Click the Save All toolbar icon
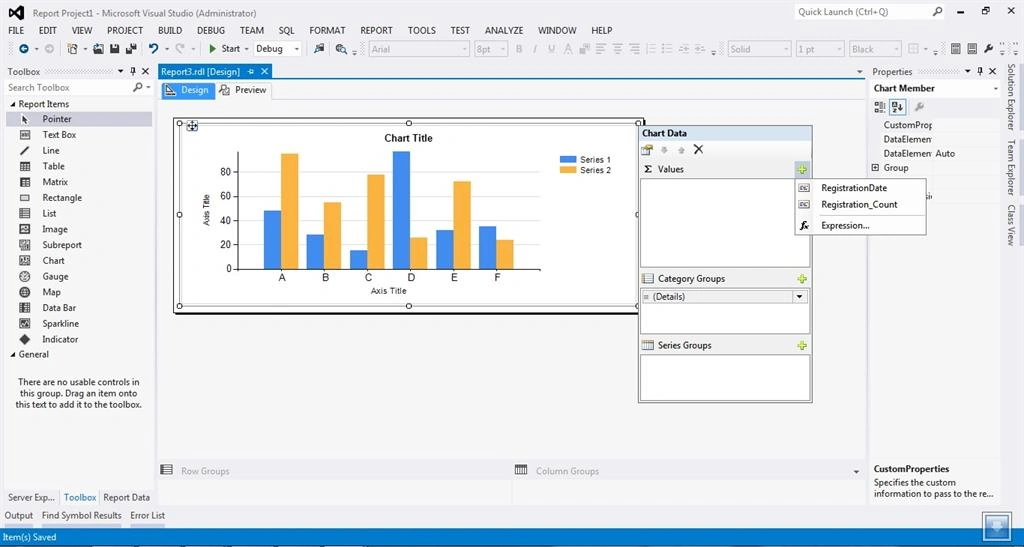The height and width of the screenshot is (547, 1024). 131,48
